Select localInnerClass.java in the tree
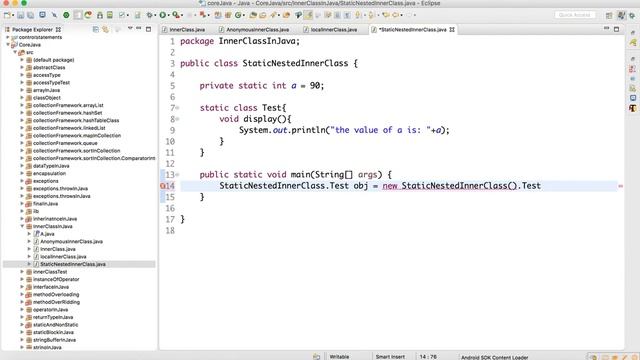Viewport: 640px width, 360px height. pyautogui.click(x=63, y=256)
